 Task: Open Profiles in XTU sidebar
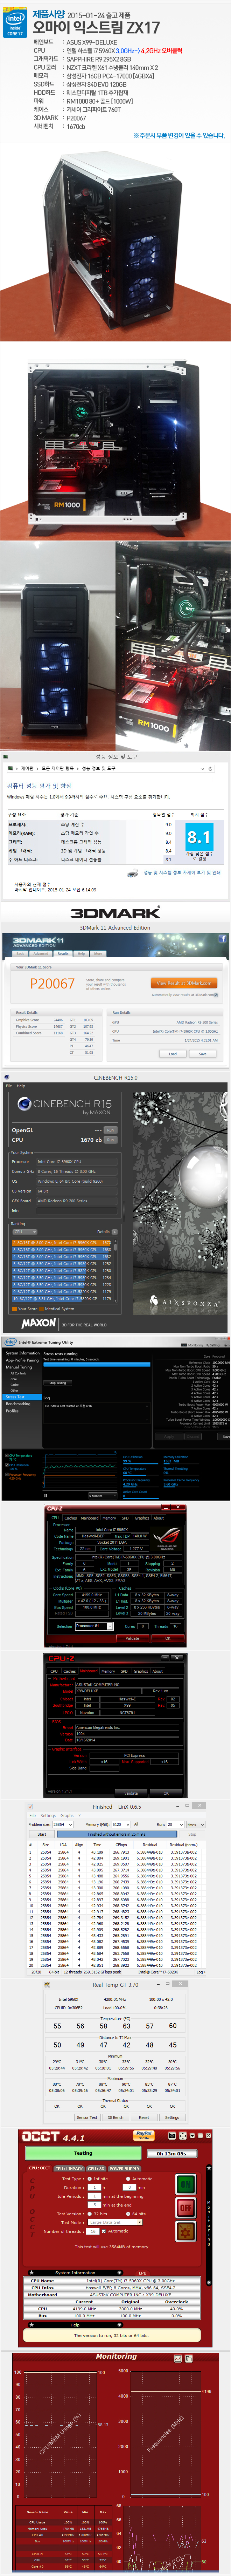tap(12, 1411)
